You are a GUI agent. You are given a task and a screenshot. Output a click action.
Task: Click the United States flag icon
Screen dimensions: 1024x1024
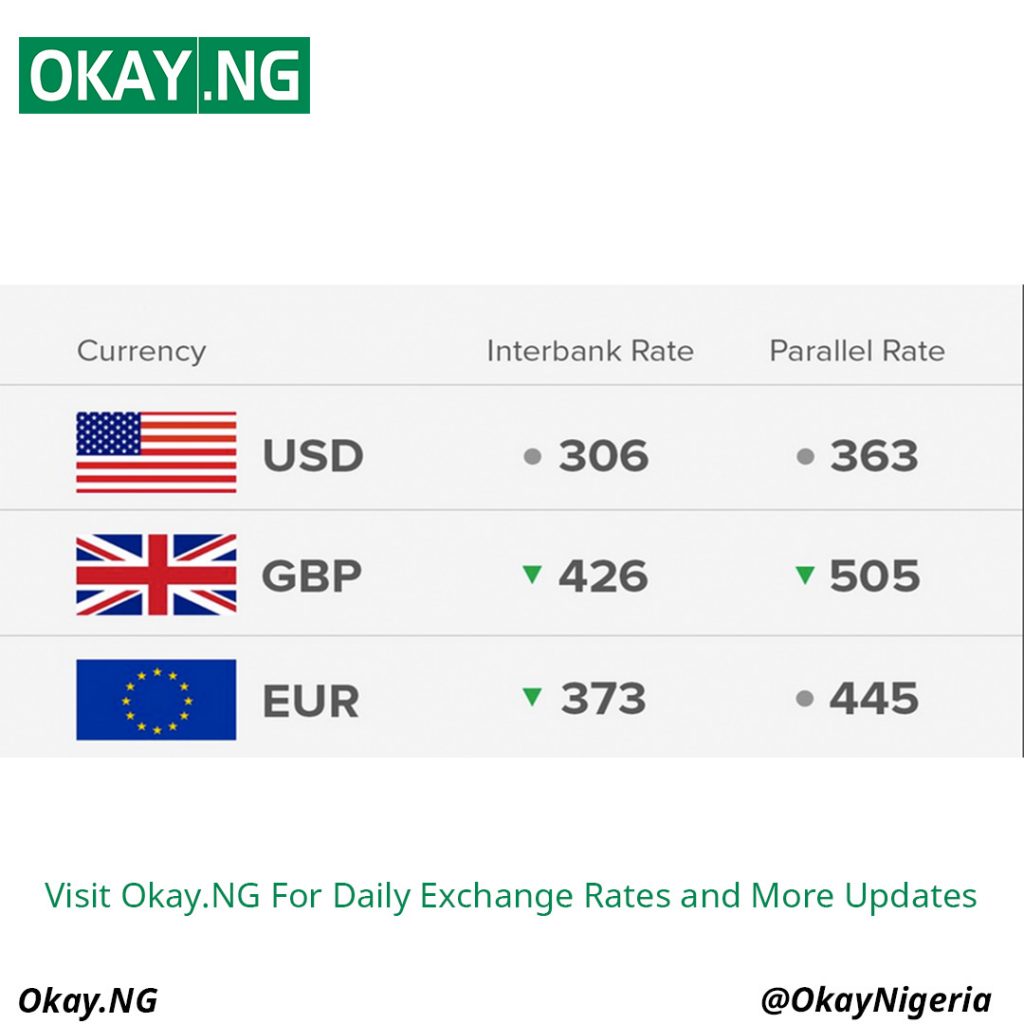pyautogui.click(x=156, y=452)
